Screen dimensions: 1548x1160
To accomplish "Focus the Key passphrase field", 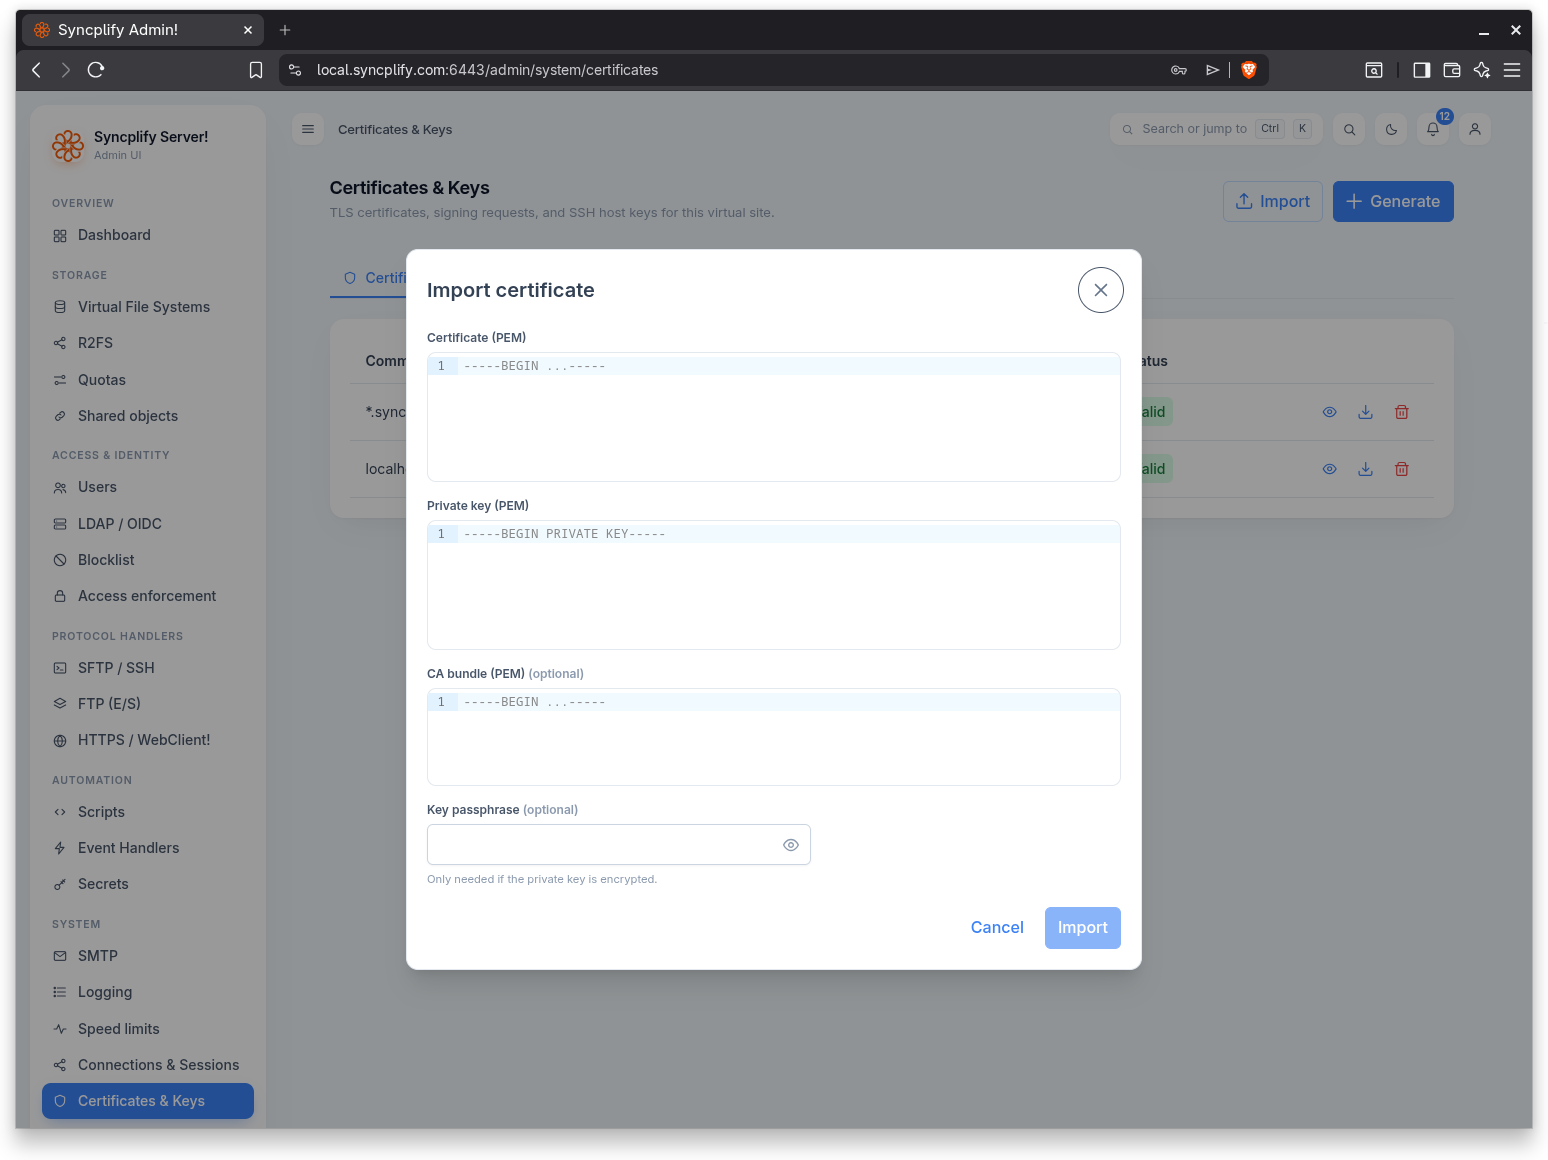I will (x=618, y=845).
